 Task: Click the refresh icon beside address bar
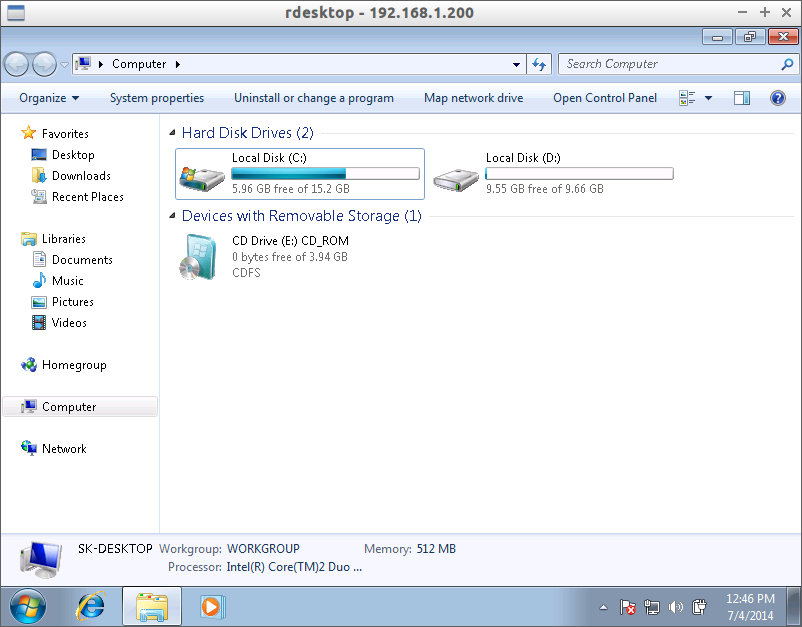click(x=539, y=64)
